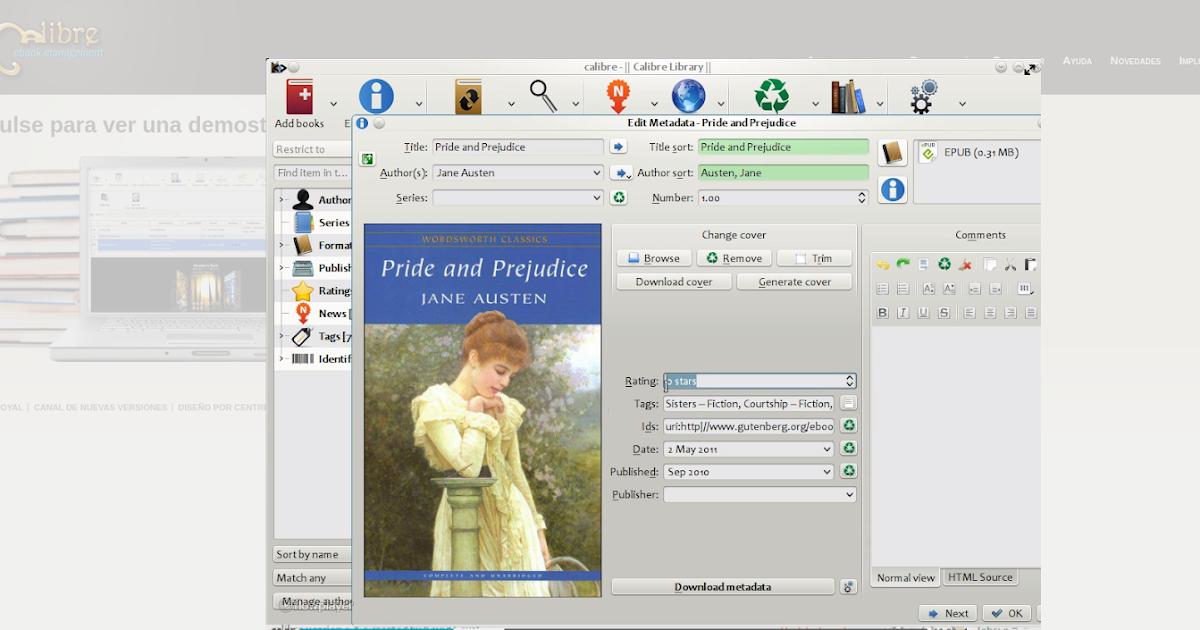The width and height of the screenshot is (1200, 630).
Task: Click the copy icon in Comments toolbar
Action: pyautogui.click(x=990, y=265)
